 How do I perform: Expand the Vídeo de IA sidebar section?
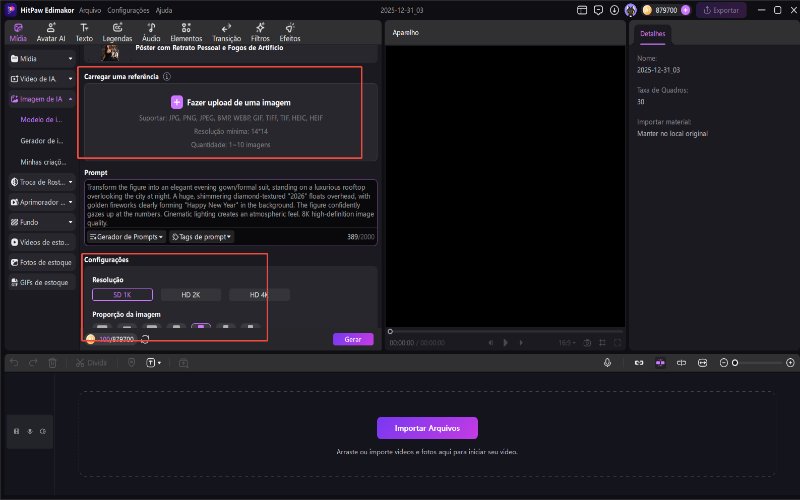click(40, 78)
